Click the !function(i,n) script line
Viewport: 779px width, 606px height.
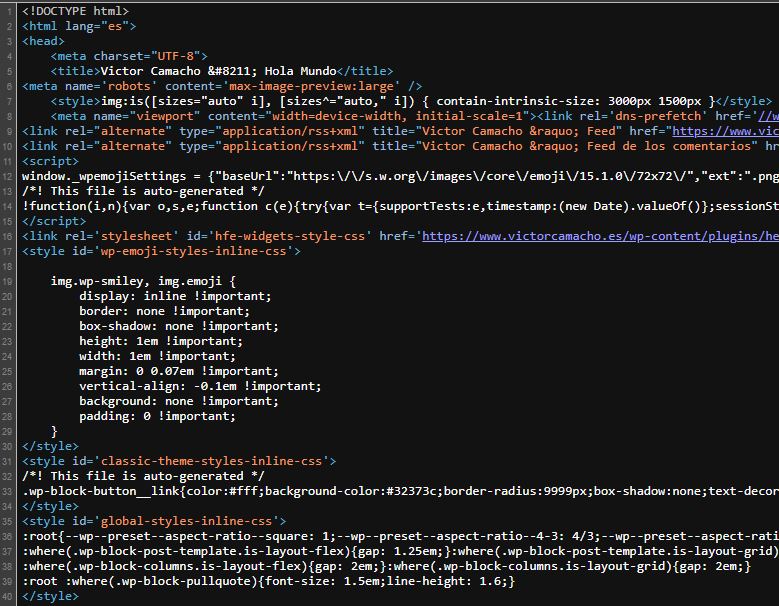(400, 206)
